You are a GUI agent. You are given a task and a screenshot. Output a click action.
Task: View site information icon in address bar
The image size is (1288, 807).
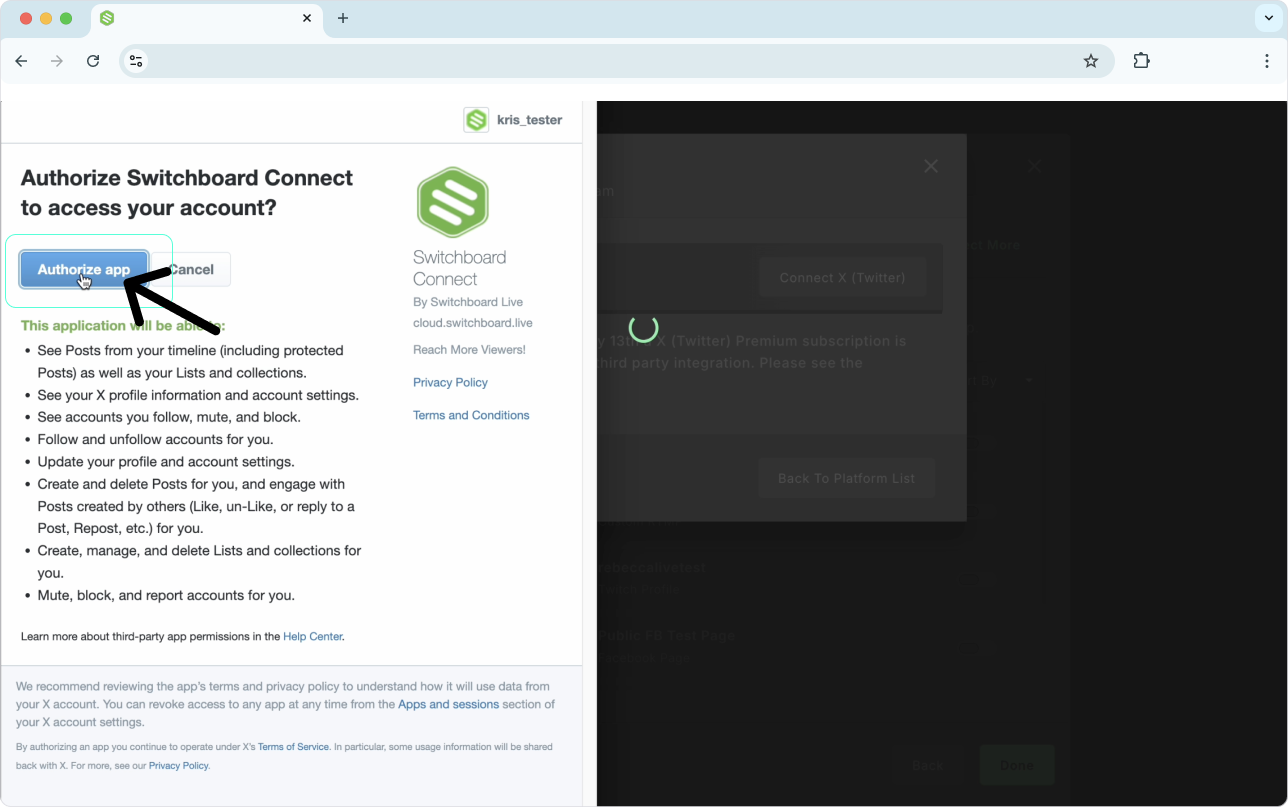137,61
